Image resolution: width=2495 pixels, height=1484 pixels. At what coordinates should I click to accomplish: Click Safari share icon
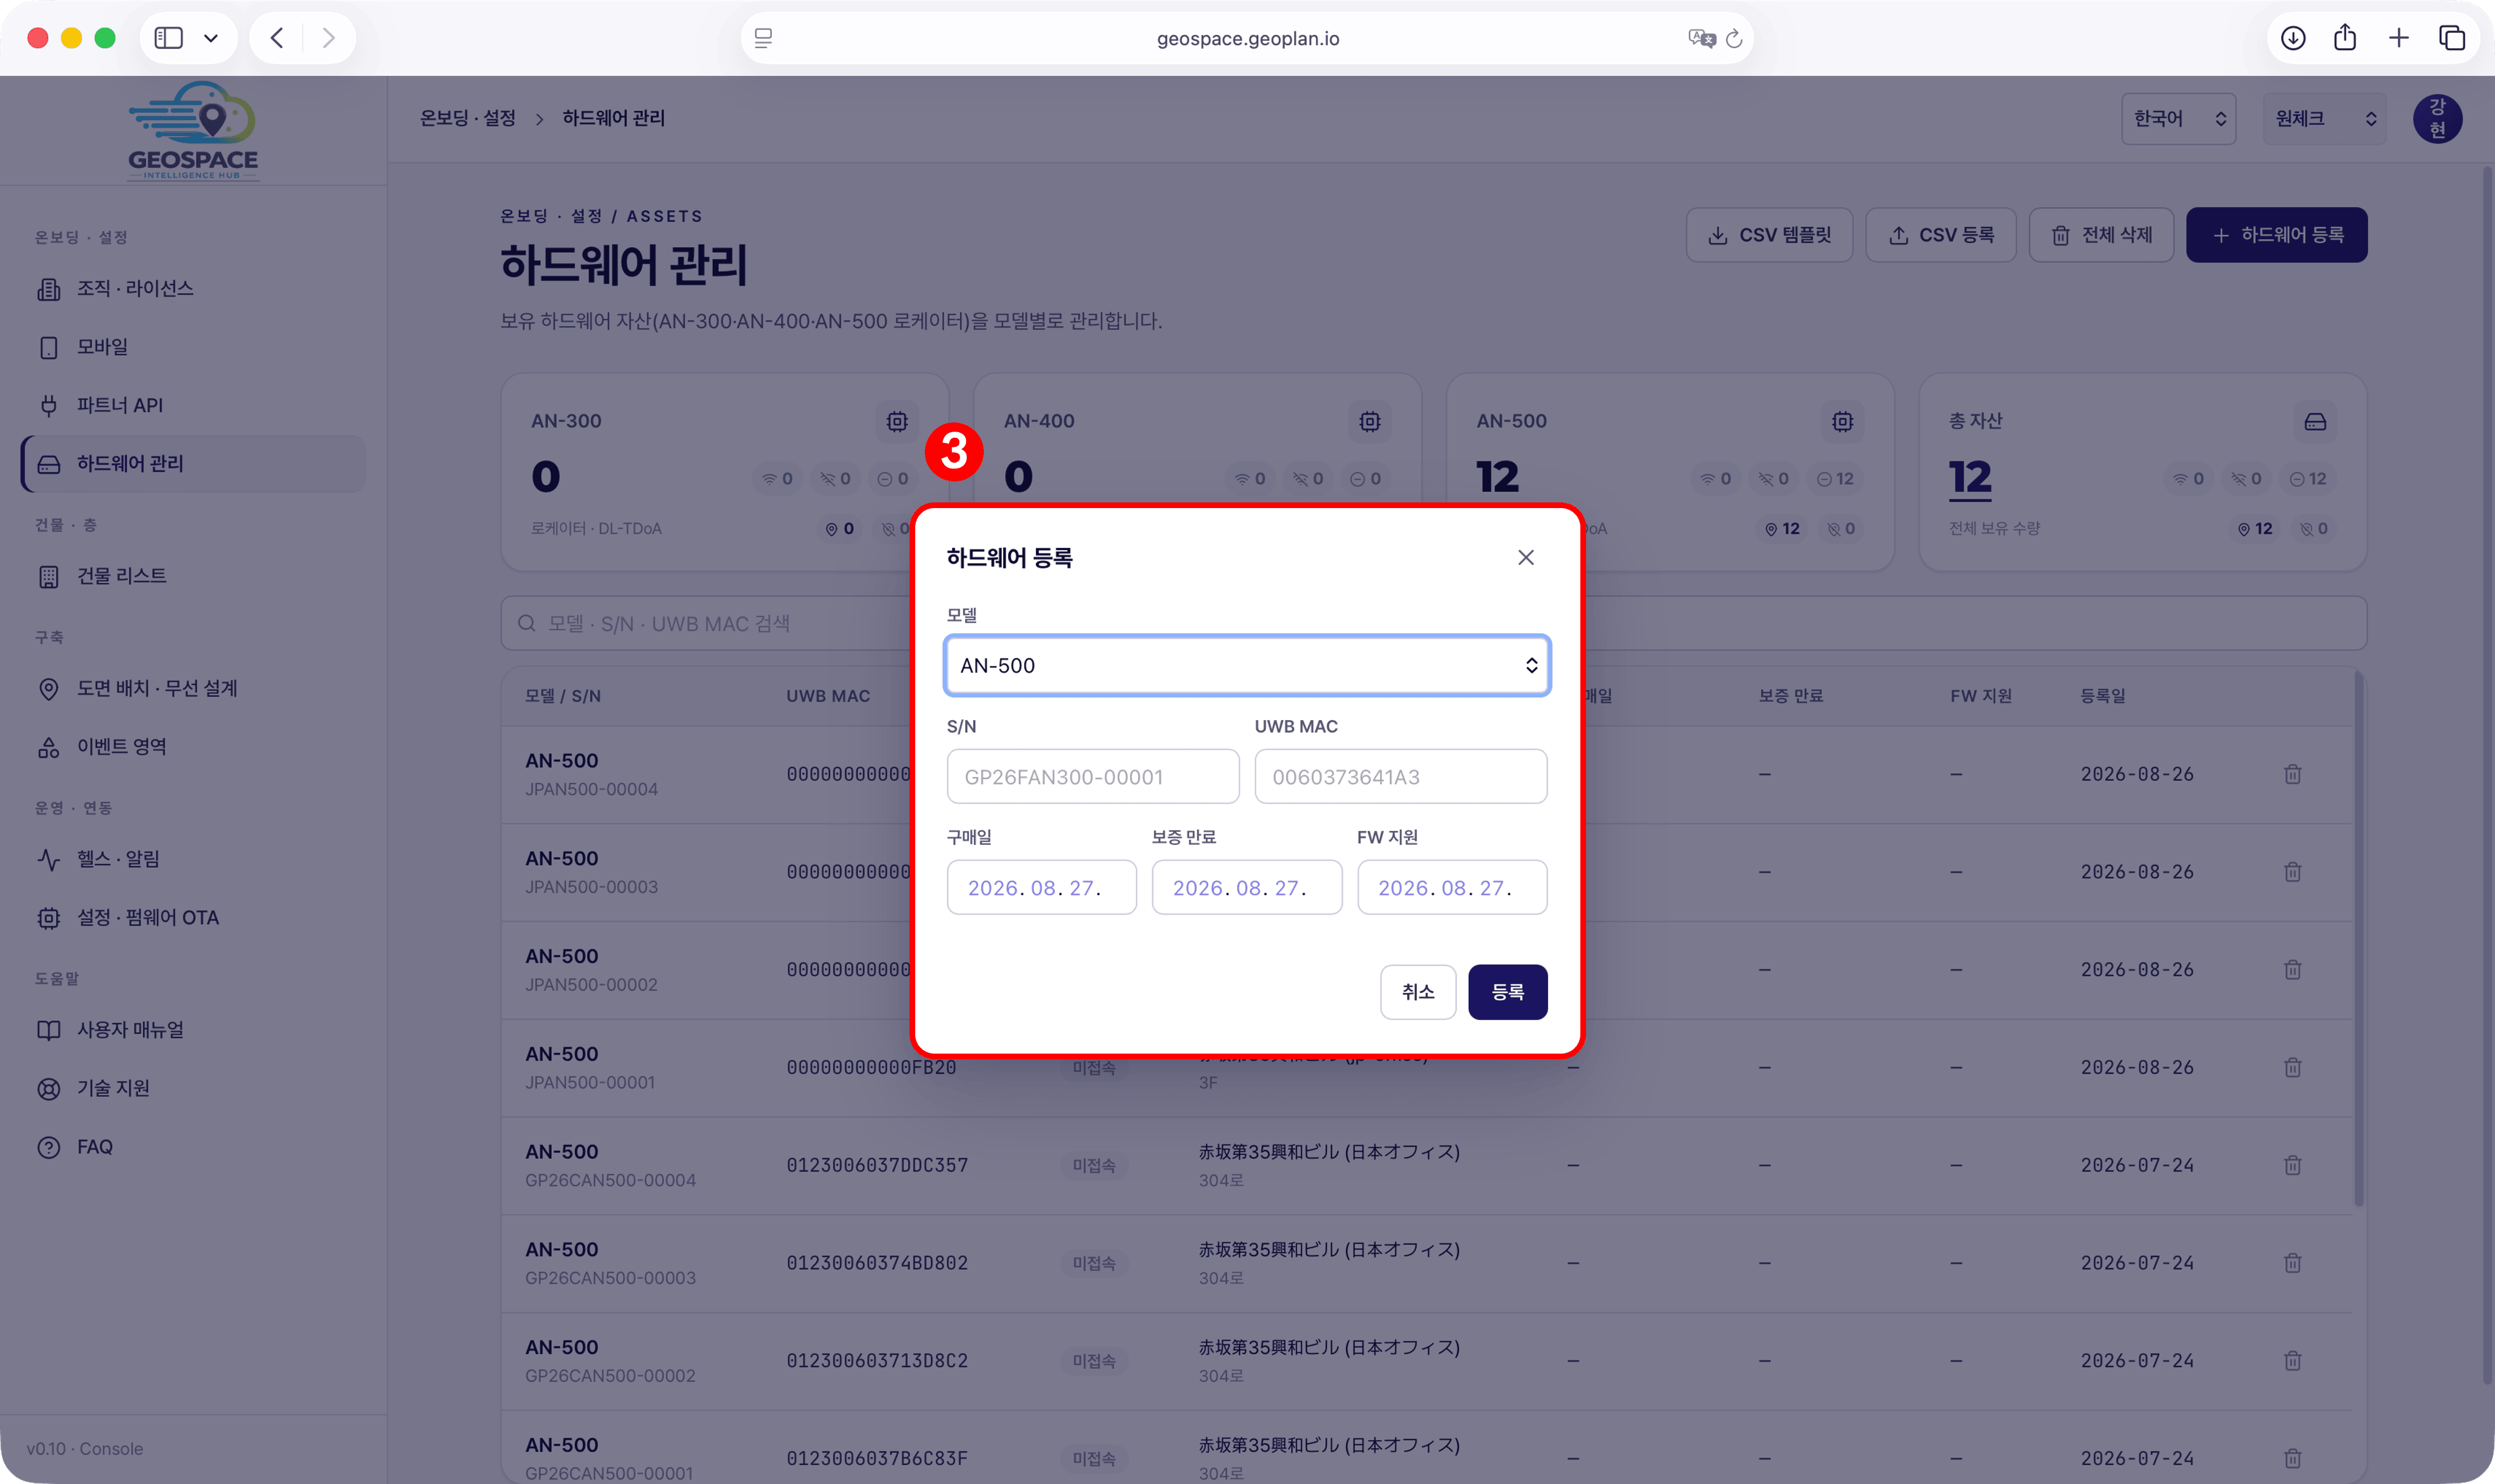pos(2344,38)
